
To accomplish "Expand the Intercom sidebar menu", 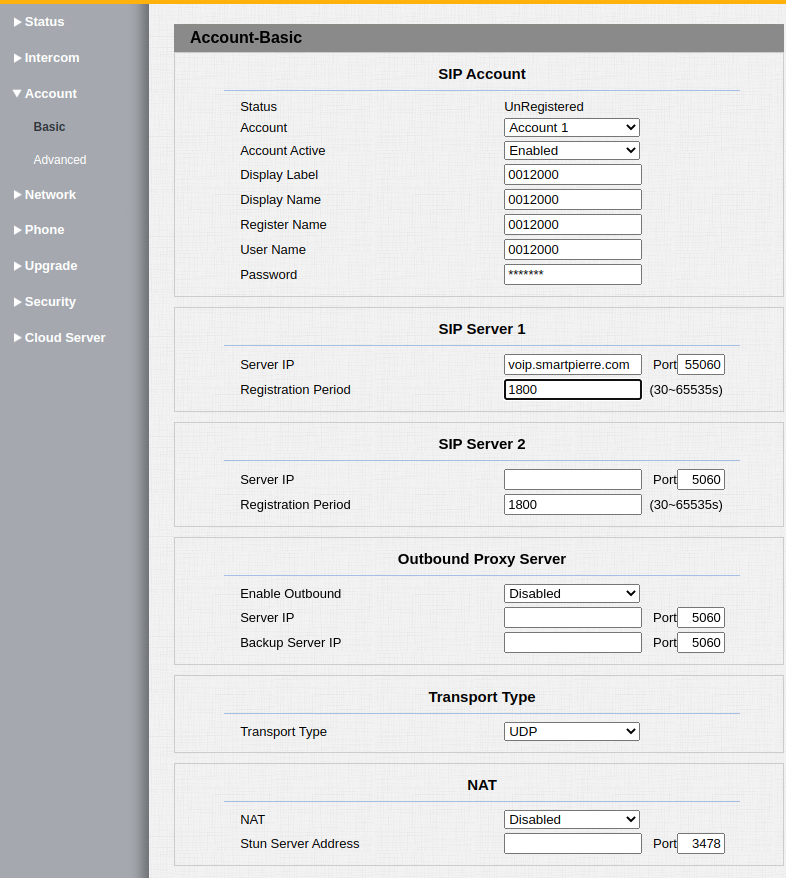I will click(x=51, y=58).
